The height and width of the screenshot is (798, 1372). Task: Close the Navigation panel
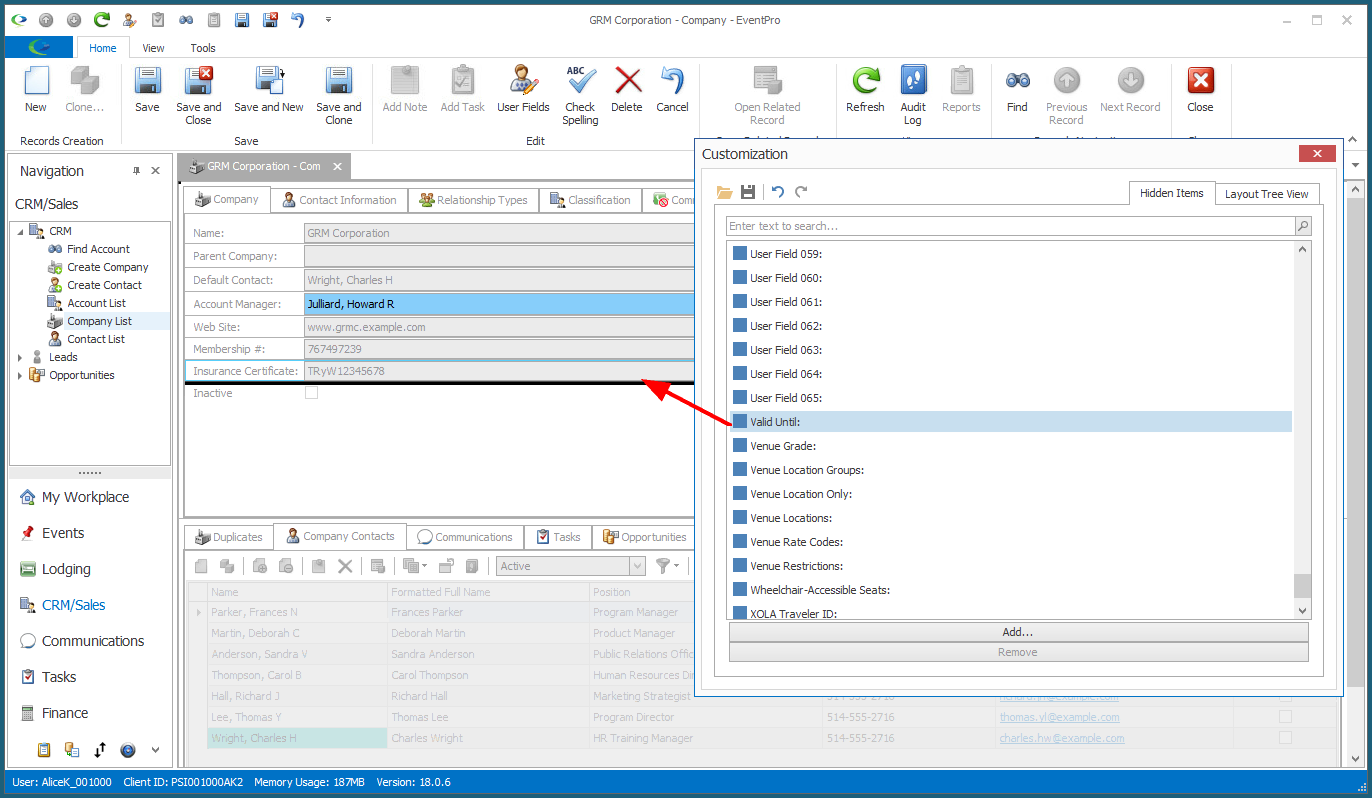click(156, 171)
